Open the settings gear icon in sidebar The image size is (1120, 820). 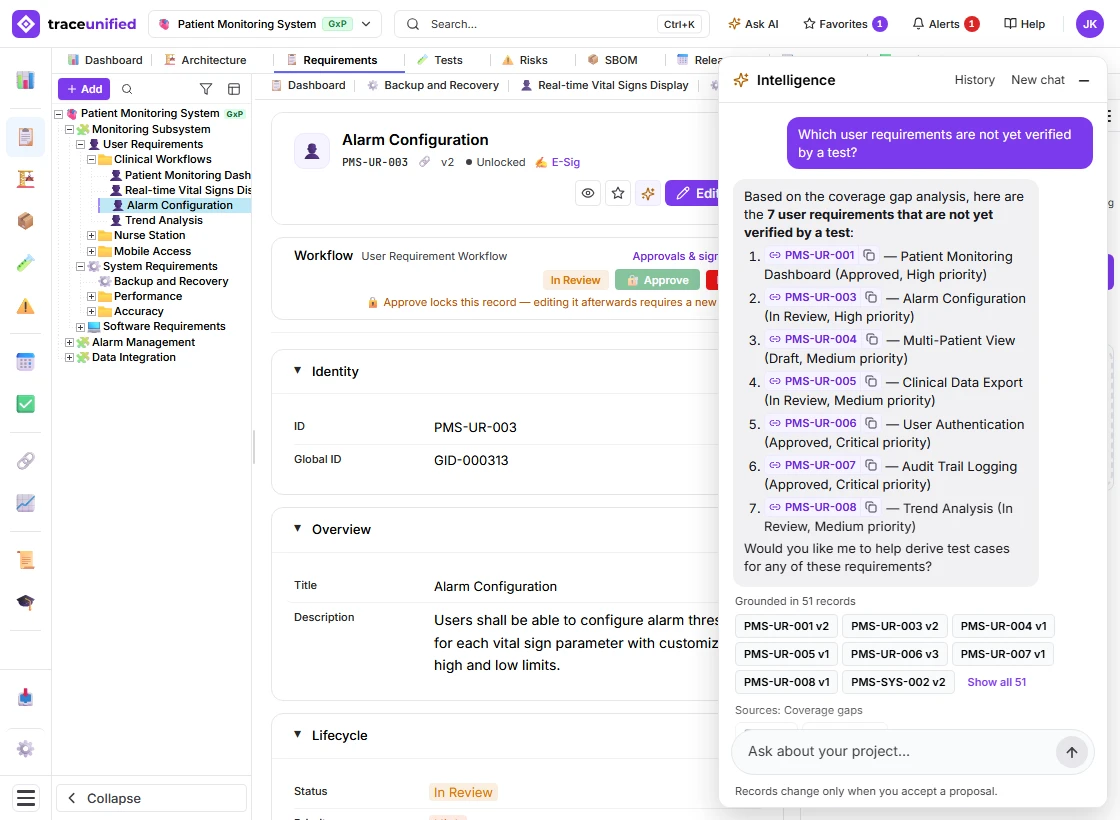click(26, 749)
